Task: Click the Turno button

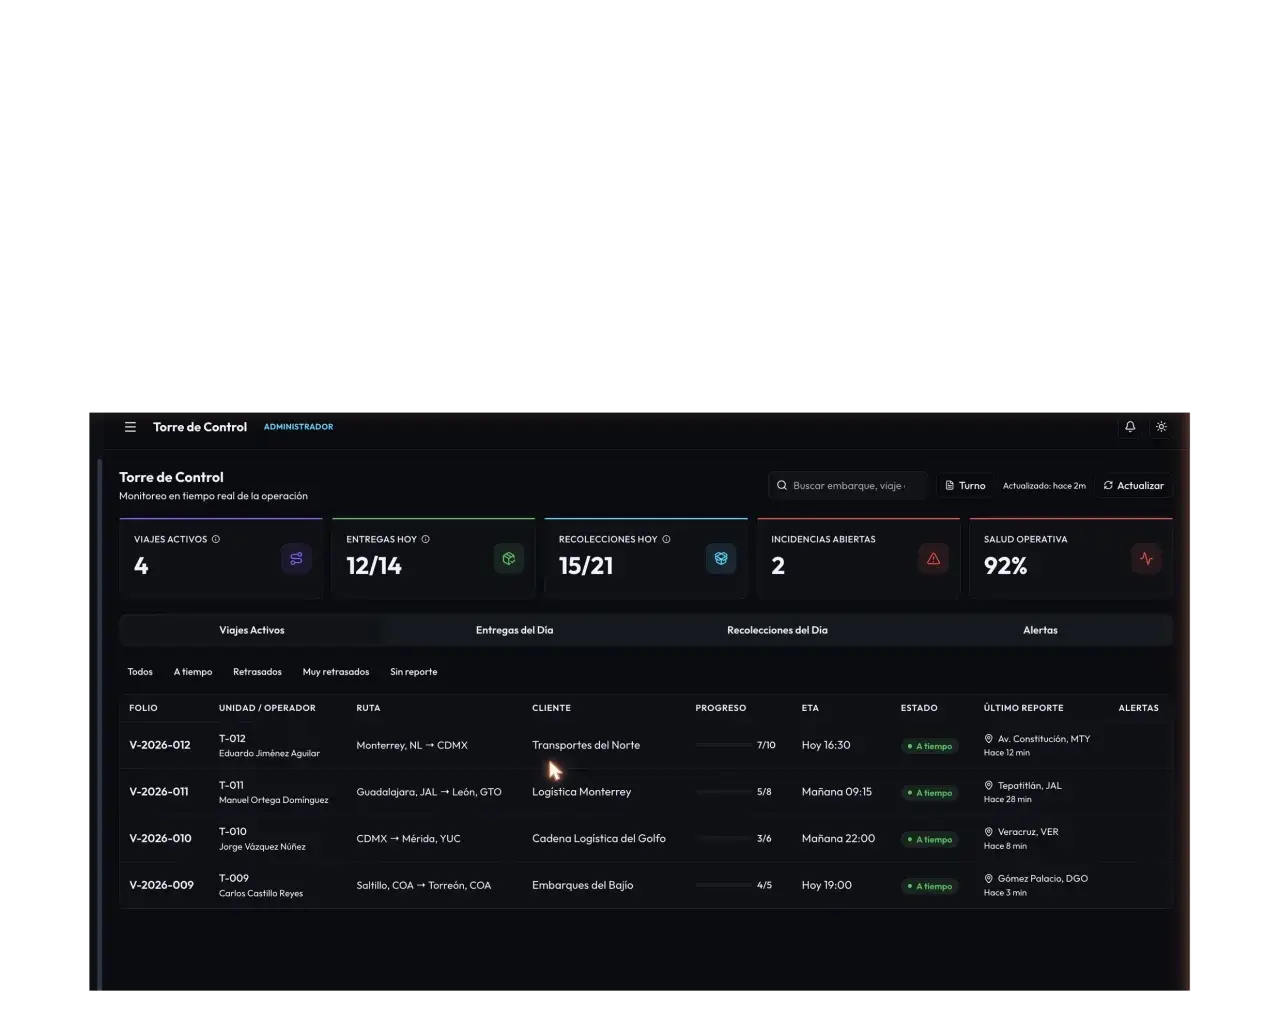Action: click(965, 486)
